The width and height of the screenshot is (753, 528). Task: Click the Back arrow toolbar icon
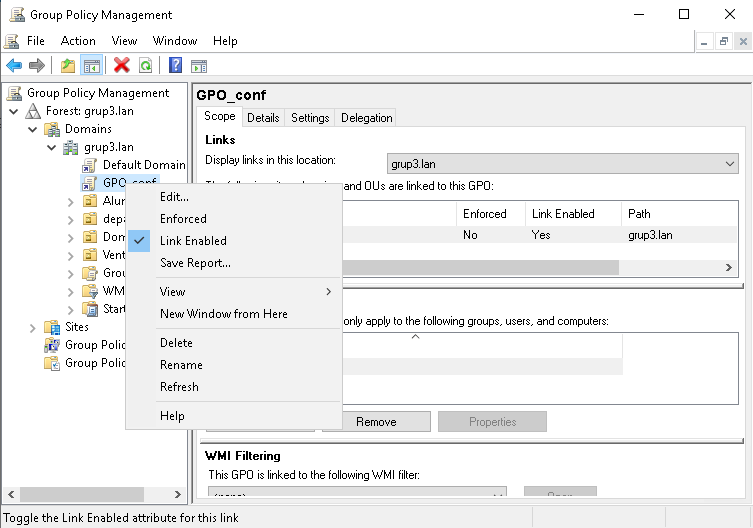pyautogui.click(x=14, y=66)
